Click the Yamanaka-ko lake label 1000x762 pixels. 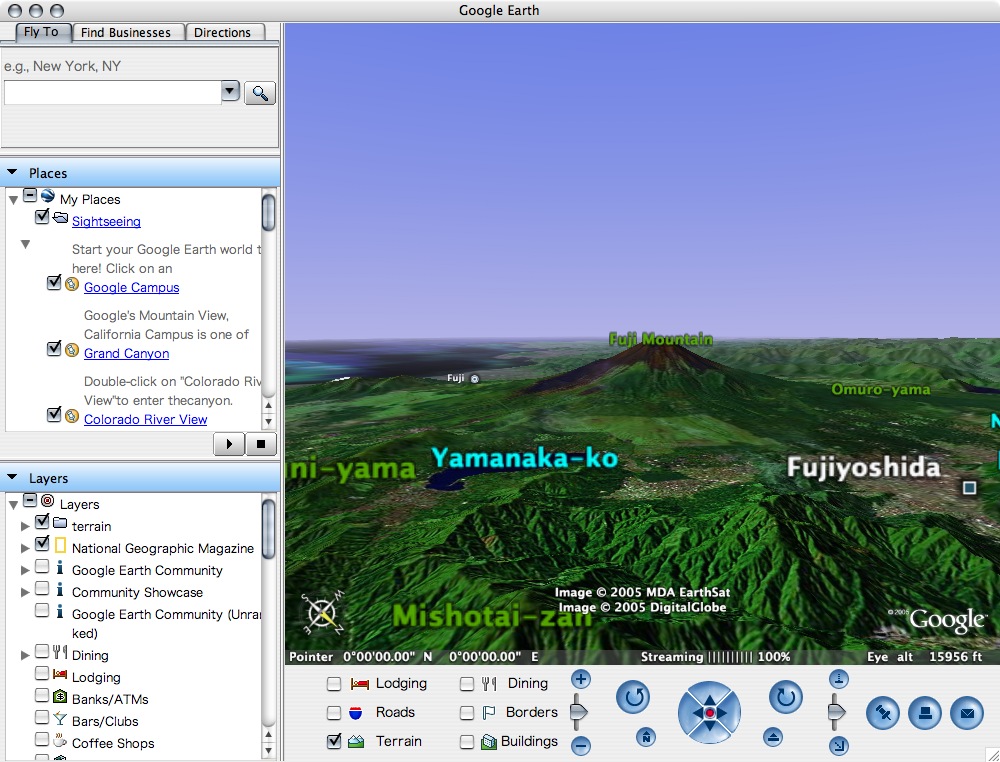click(x=524, y=458)
